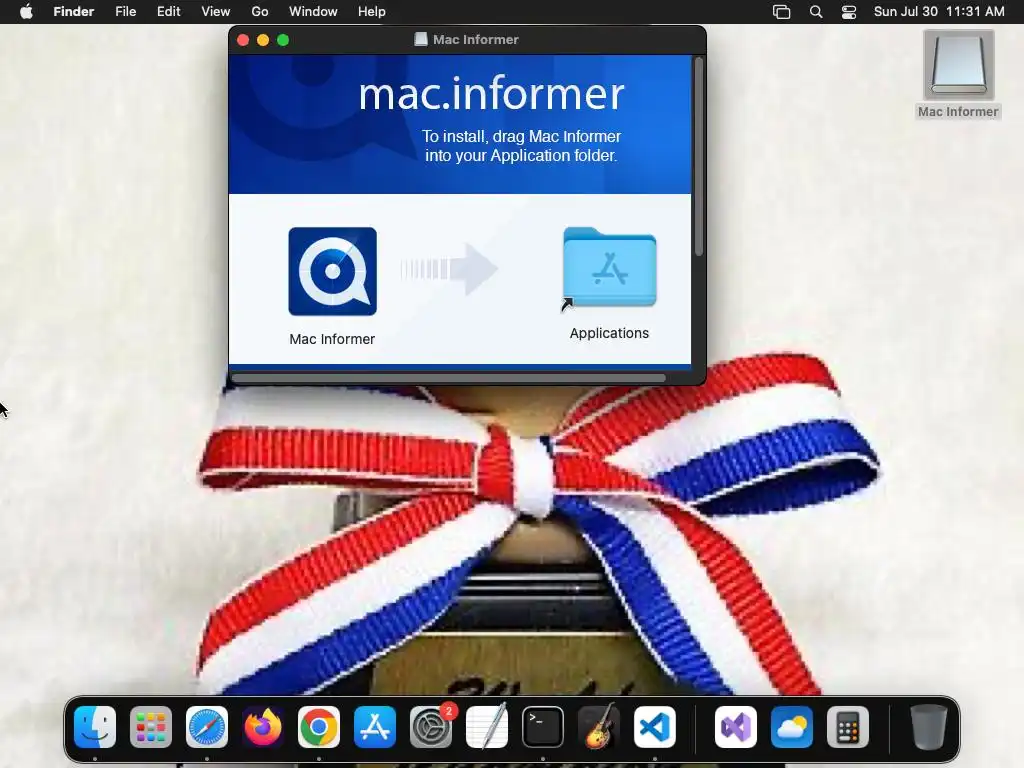Viewport: 1024px width, 768px height.
Task: Open Finder from the Dock
Action: [x=95, y=727]
